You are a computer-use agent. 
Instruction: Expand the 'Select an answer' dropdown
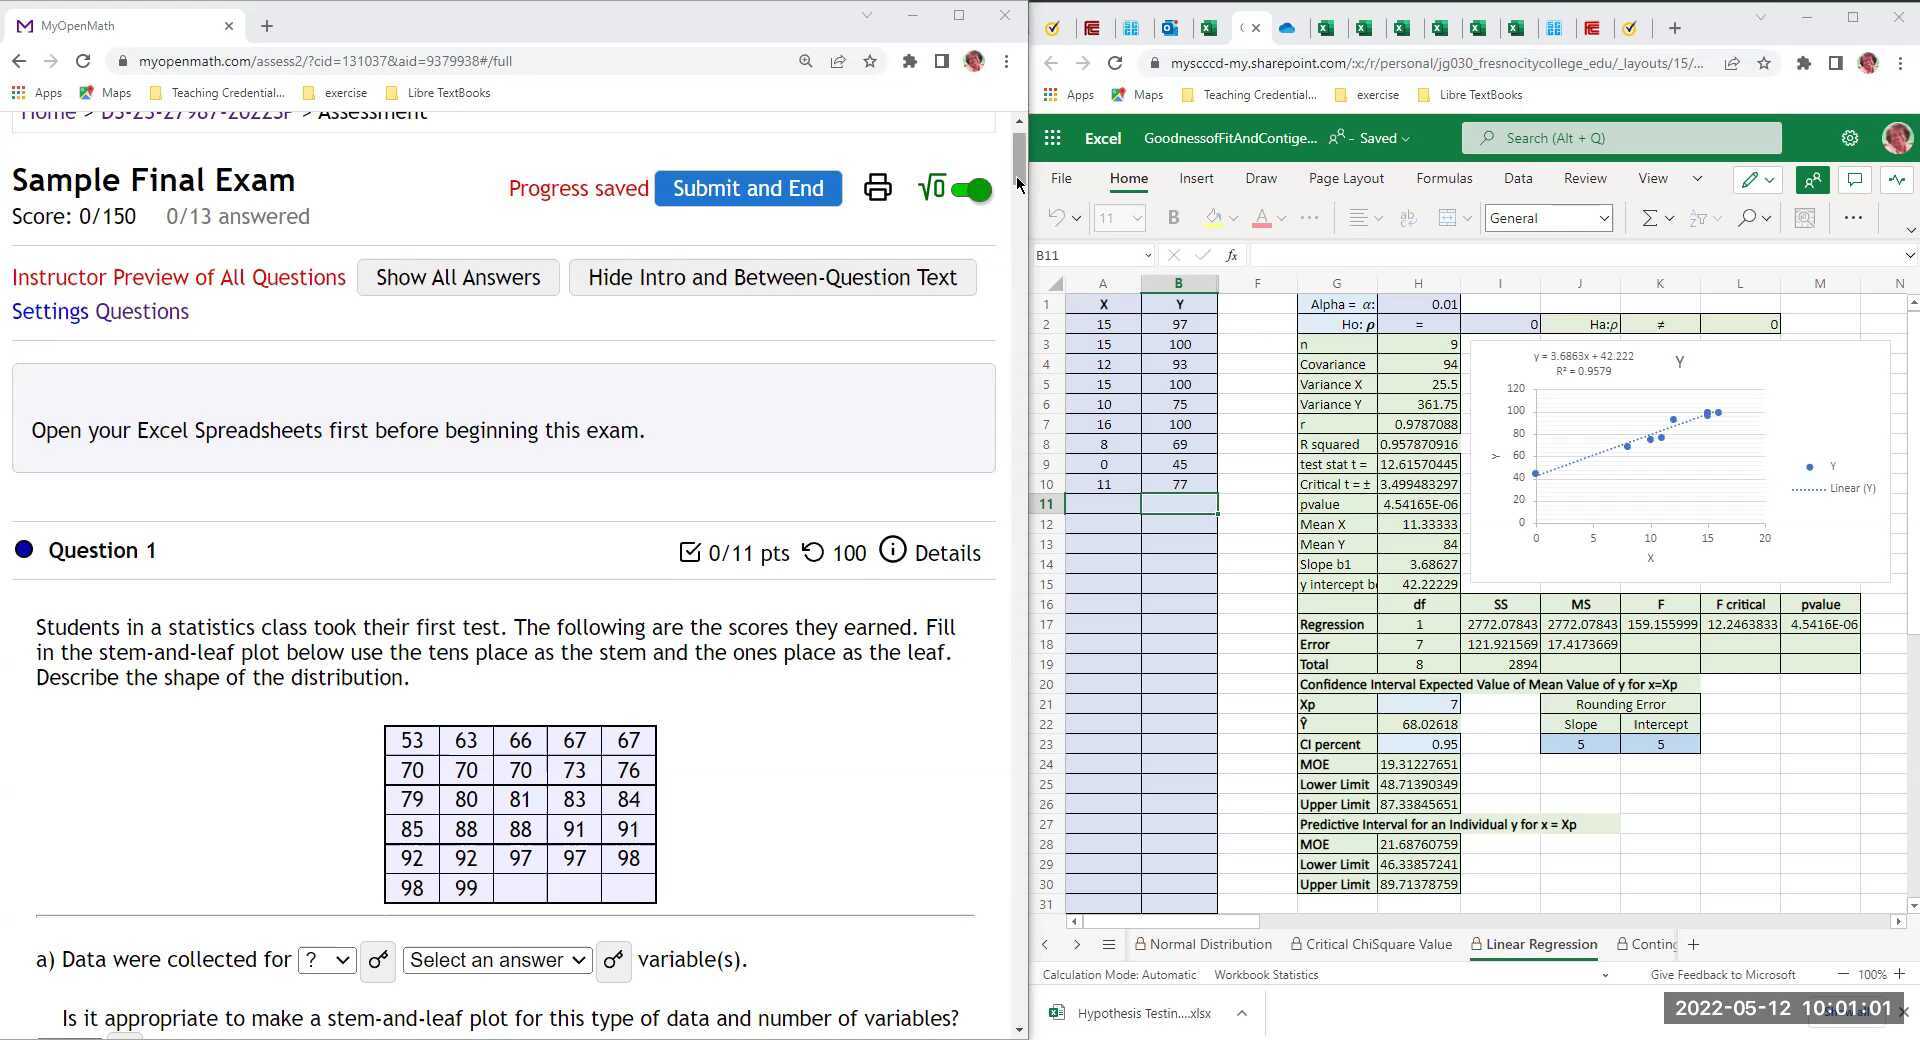497,960
